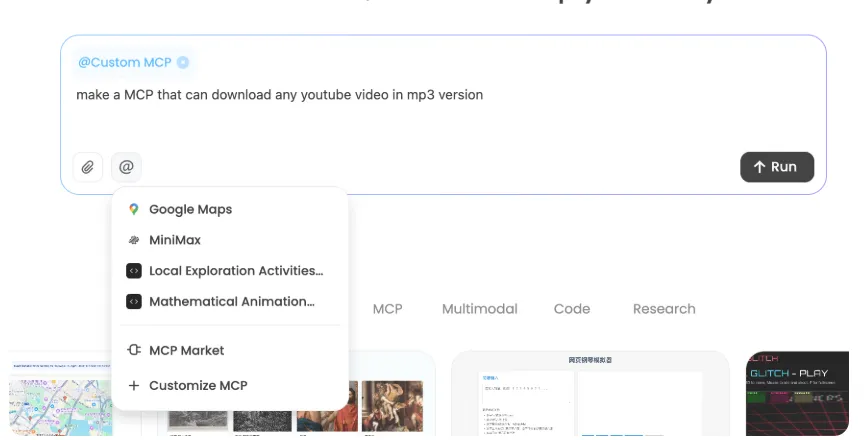Click the plus icon beside Customize MCP
Viewport: 867px width, 440px height.
click(x=134, y=386)
